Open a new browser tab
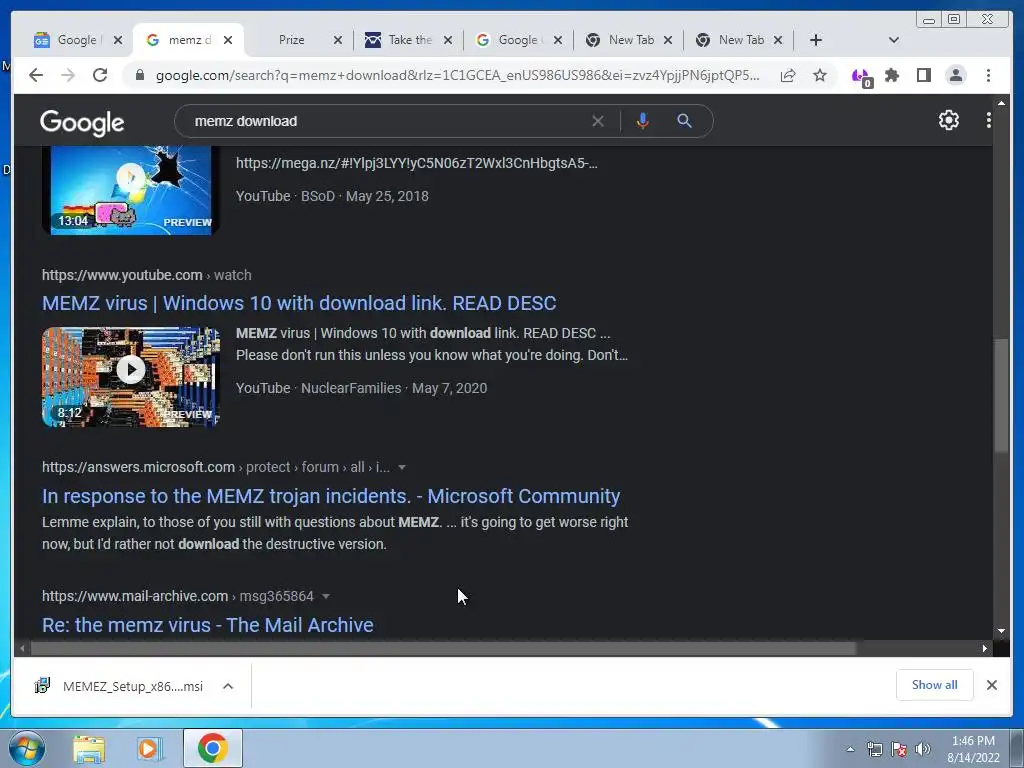Screen dimensions: 1024x768 pyautogui.click(x=816, y=40)
